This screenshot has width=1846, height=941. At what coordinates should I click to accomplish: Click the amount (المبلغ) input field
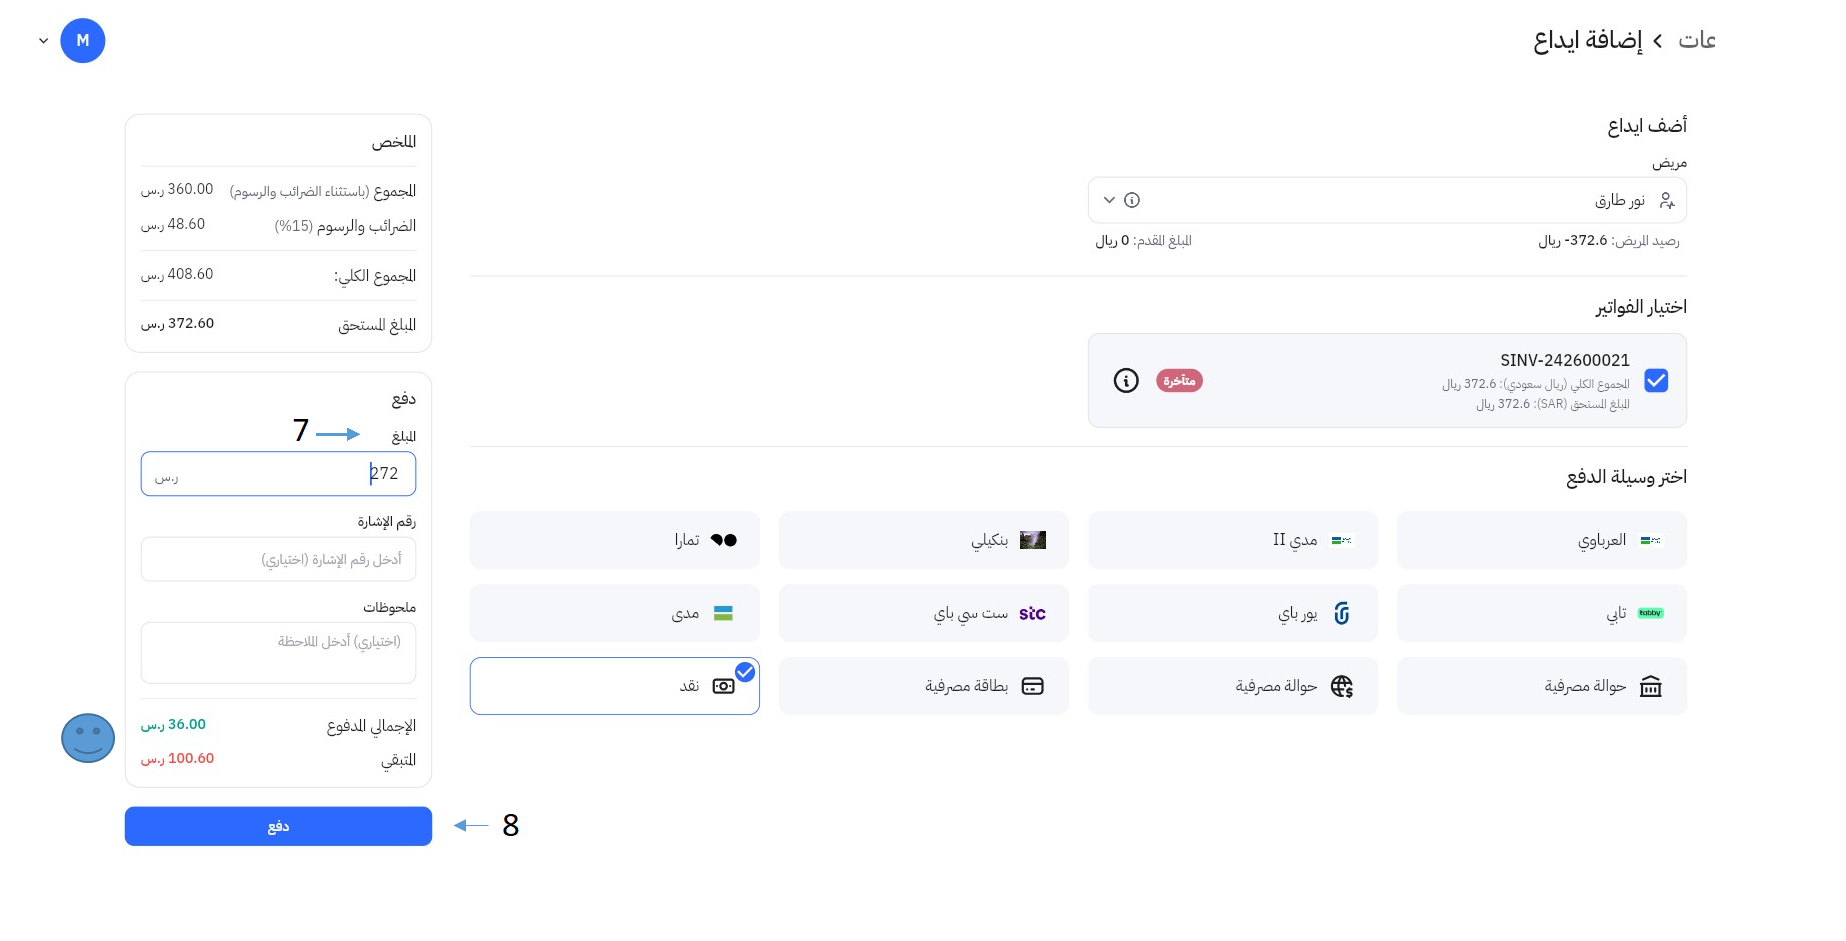pyautogui.click(x=278, y=474)
